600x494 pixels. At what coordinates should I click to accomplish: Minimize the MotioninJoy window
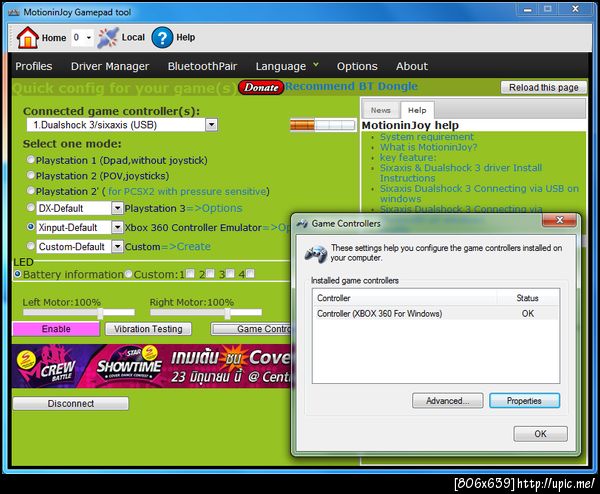point(528,9)
